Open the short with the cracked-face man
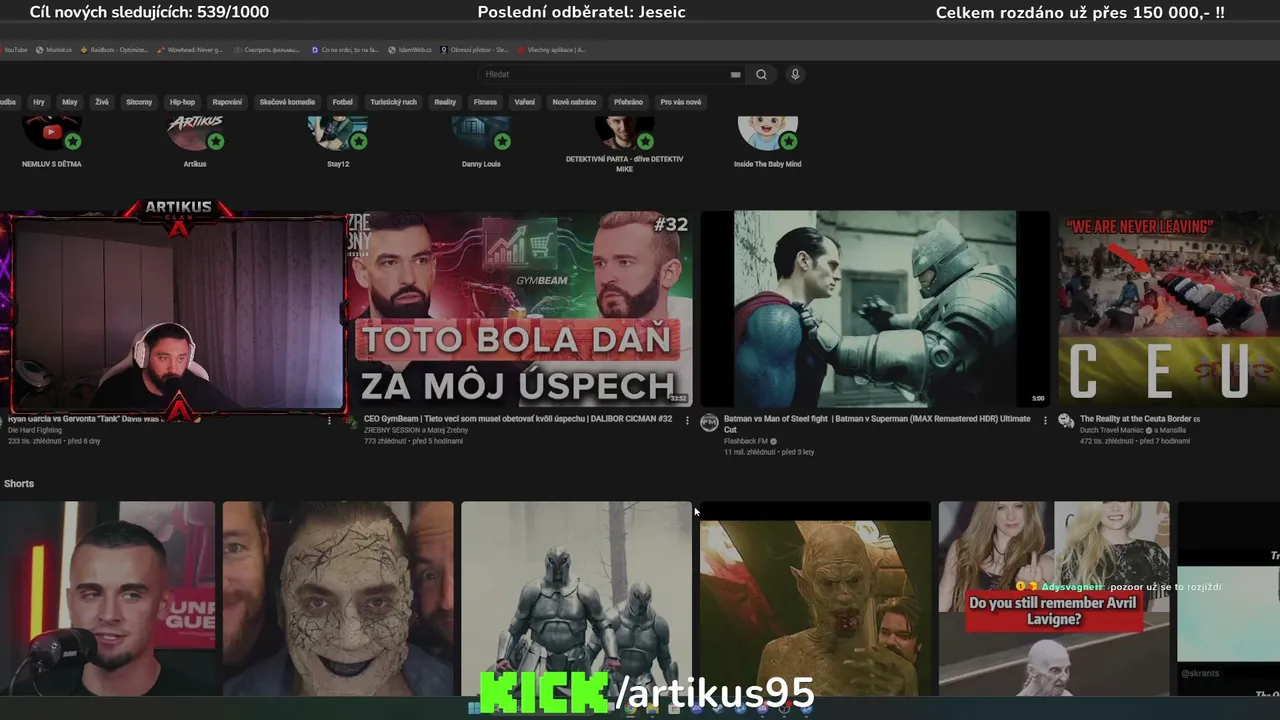1280x720 pixels. click(338, 598)
